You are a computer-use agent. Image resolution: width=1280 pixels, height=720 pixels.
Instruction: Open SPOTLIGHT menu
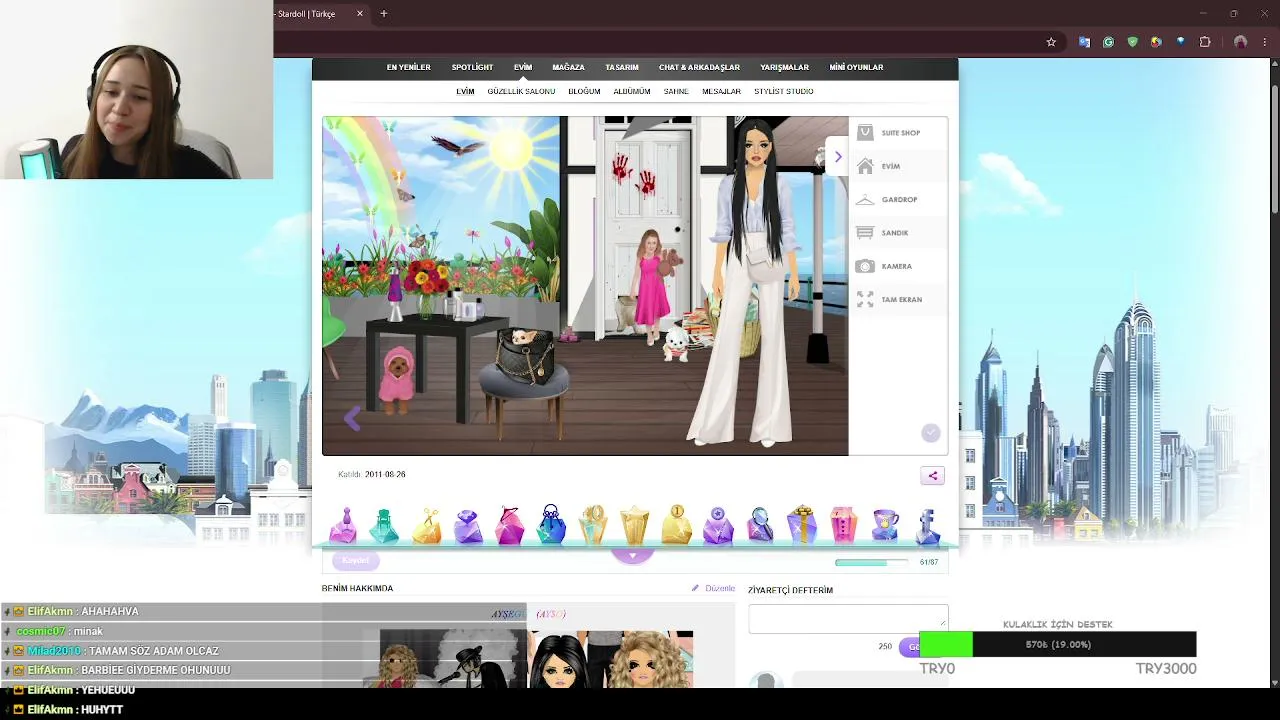(472, 67)
